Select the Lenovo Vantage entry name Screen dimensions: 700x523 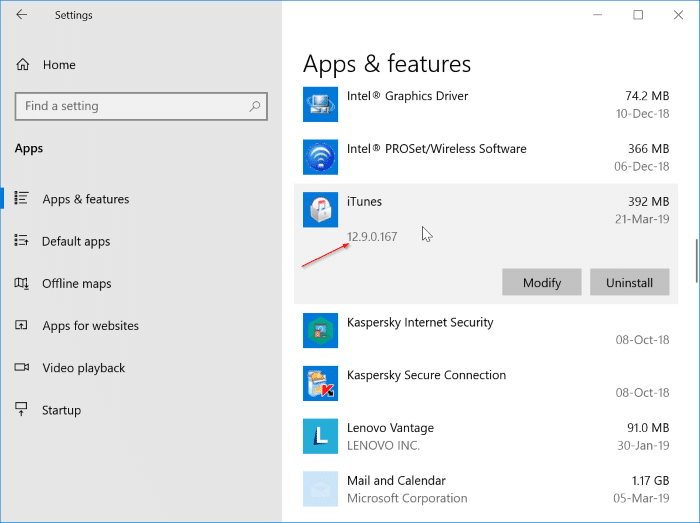pyautogui.click(x=390, y=428)
